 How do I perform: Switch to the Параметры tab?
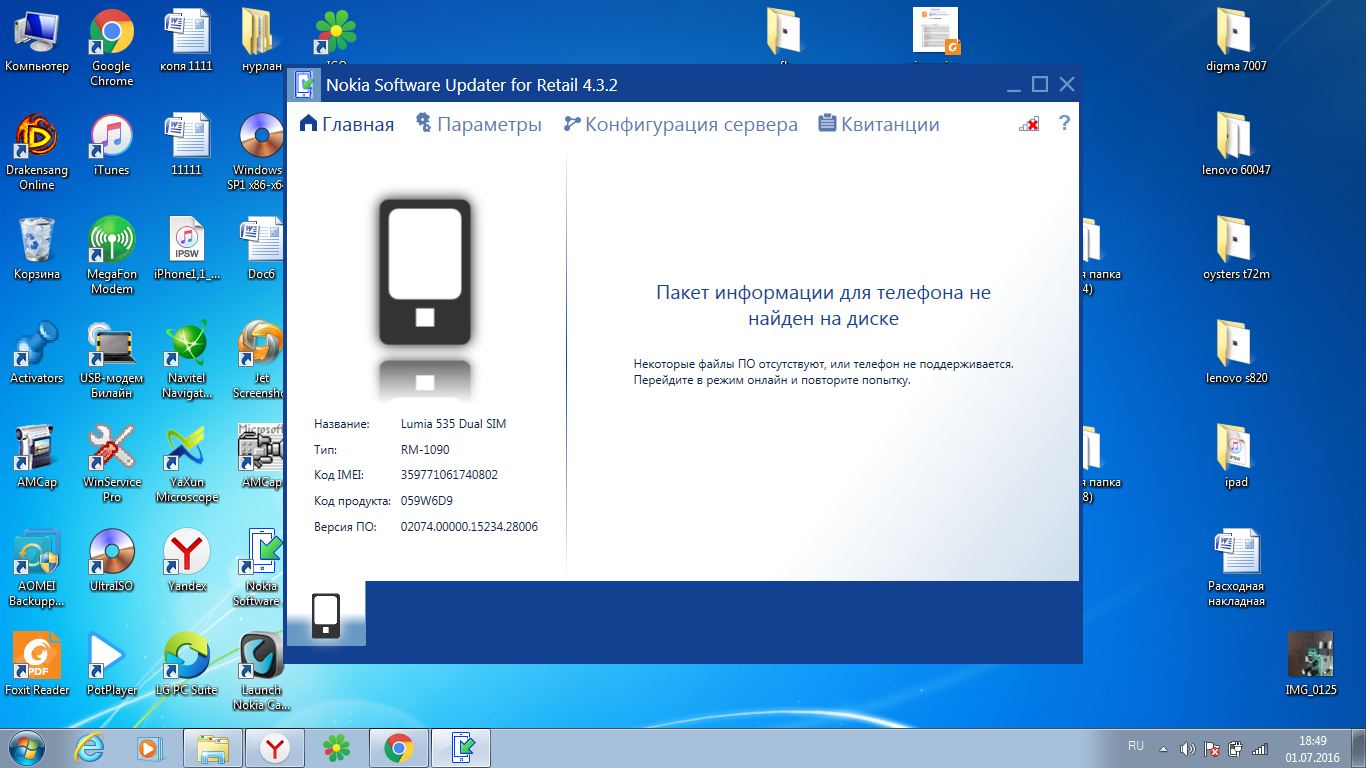[x=478, y=125]
